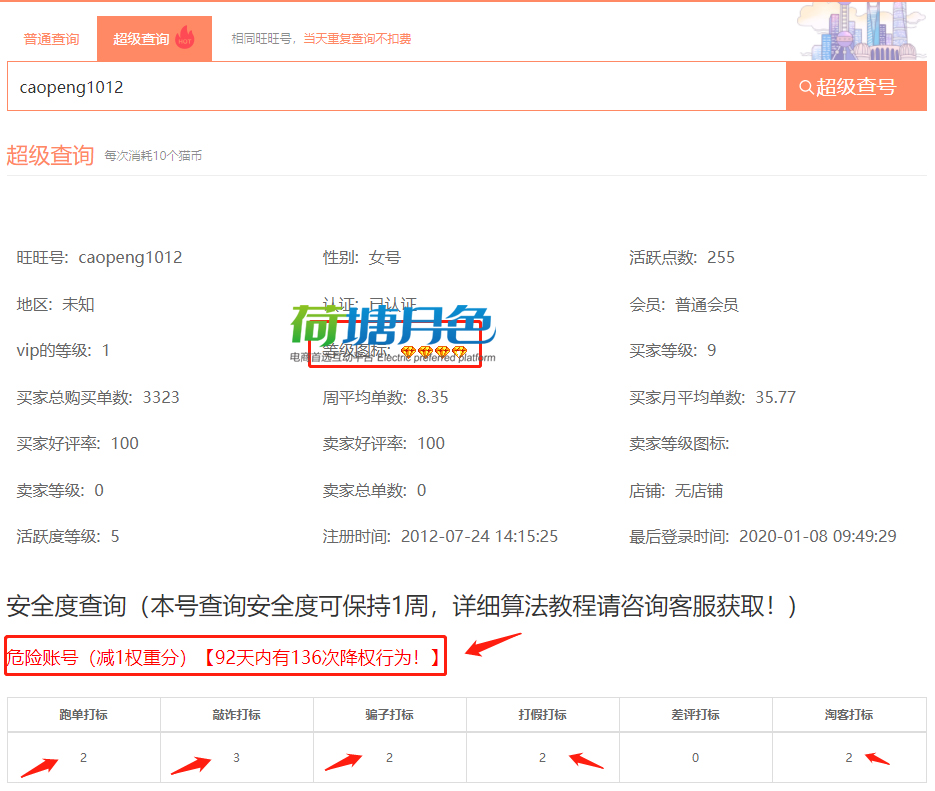Screen dimensions: 935x791
Task: Click the 跑单打标 column header
Action: [84, 714]
